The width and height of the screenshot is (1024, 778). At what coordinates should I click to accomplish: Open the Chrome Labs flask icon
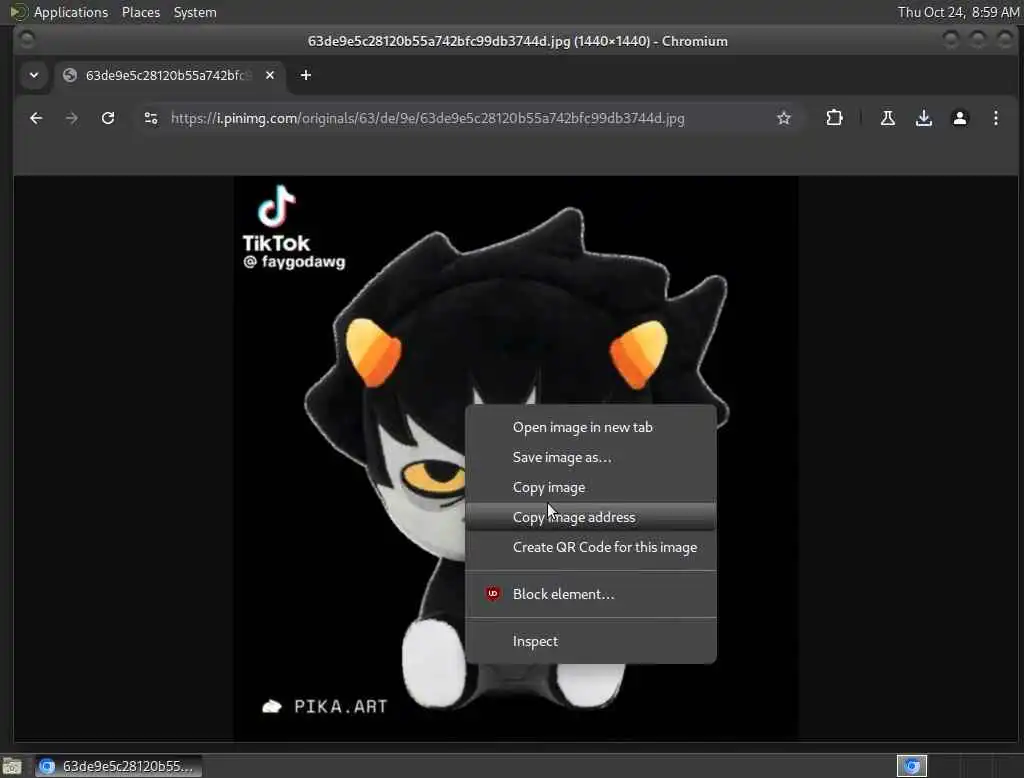(888, 118)
